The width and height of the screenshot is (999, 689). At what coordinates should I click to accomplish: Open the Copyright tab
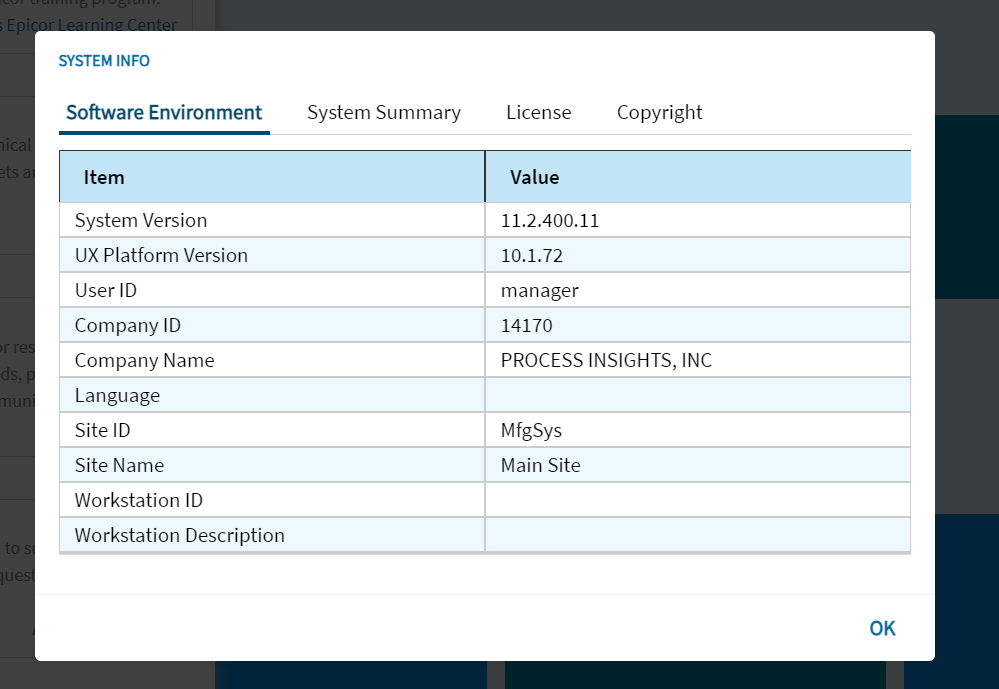tap(659, 113)
